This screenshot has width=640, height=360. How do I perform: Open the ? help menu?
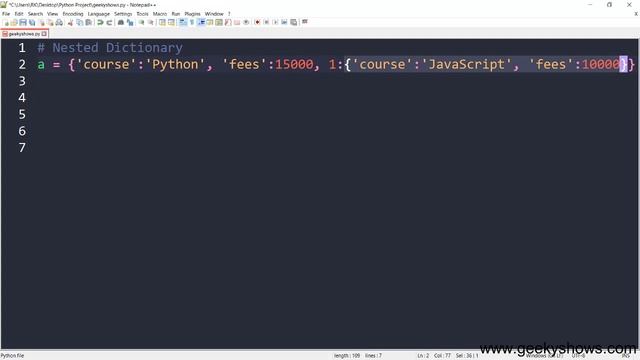[x=229, y=14]
